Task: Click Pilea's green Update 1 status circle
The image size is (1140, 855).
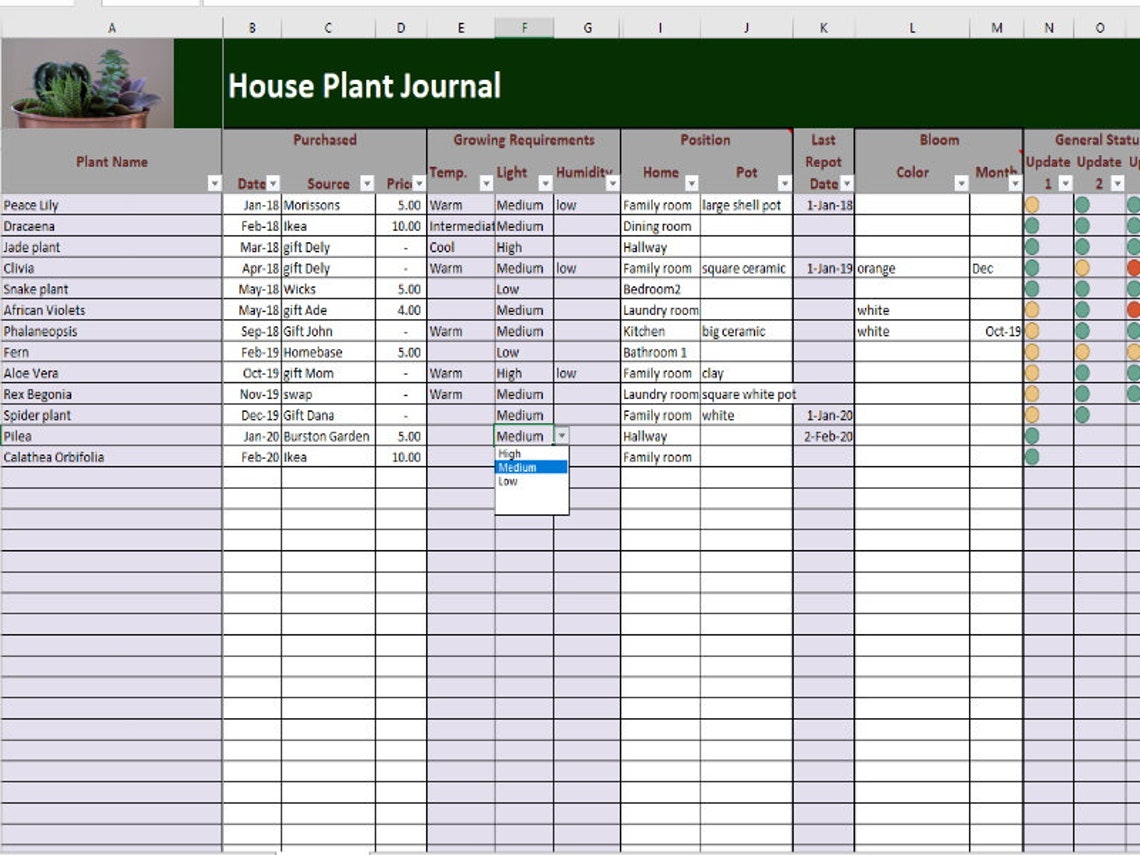Action: point(1032,435)
